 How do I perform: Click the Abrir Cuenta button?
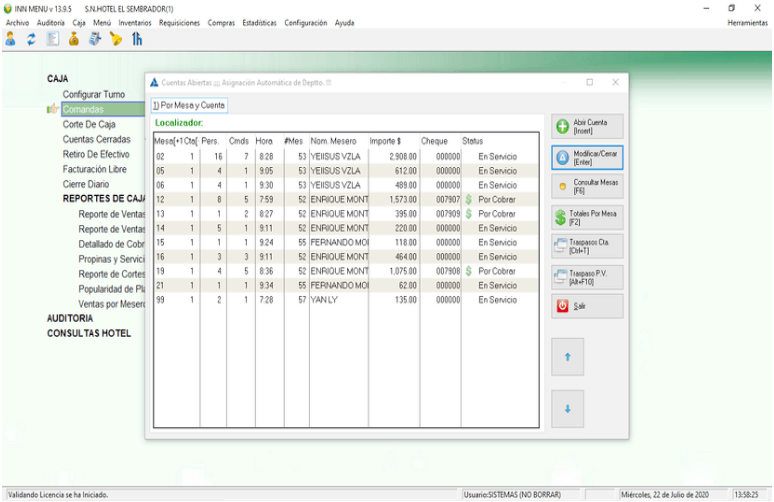587,126
